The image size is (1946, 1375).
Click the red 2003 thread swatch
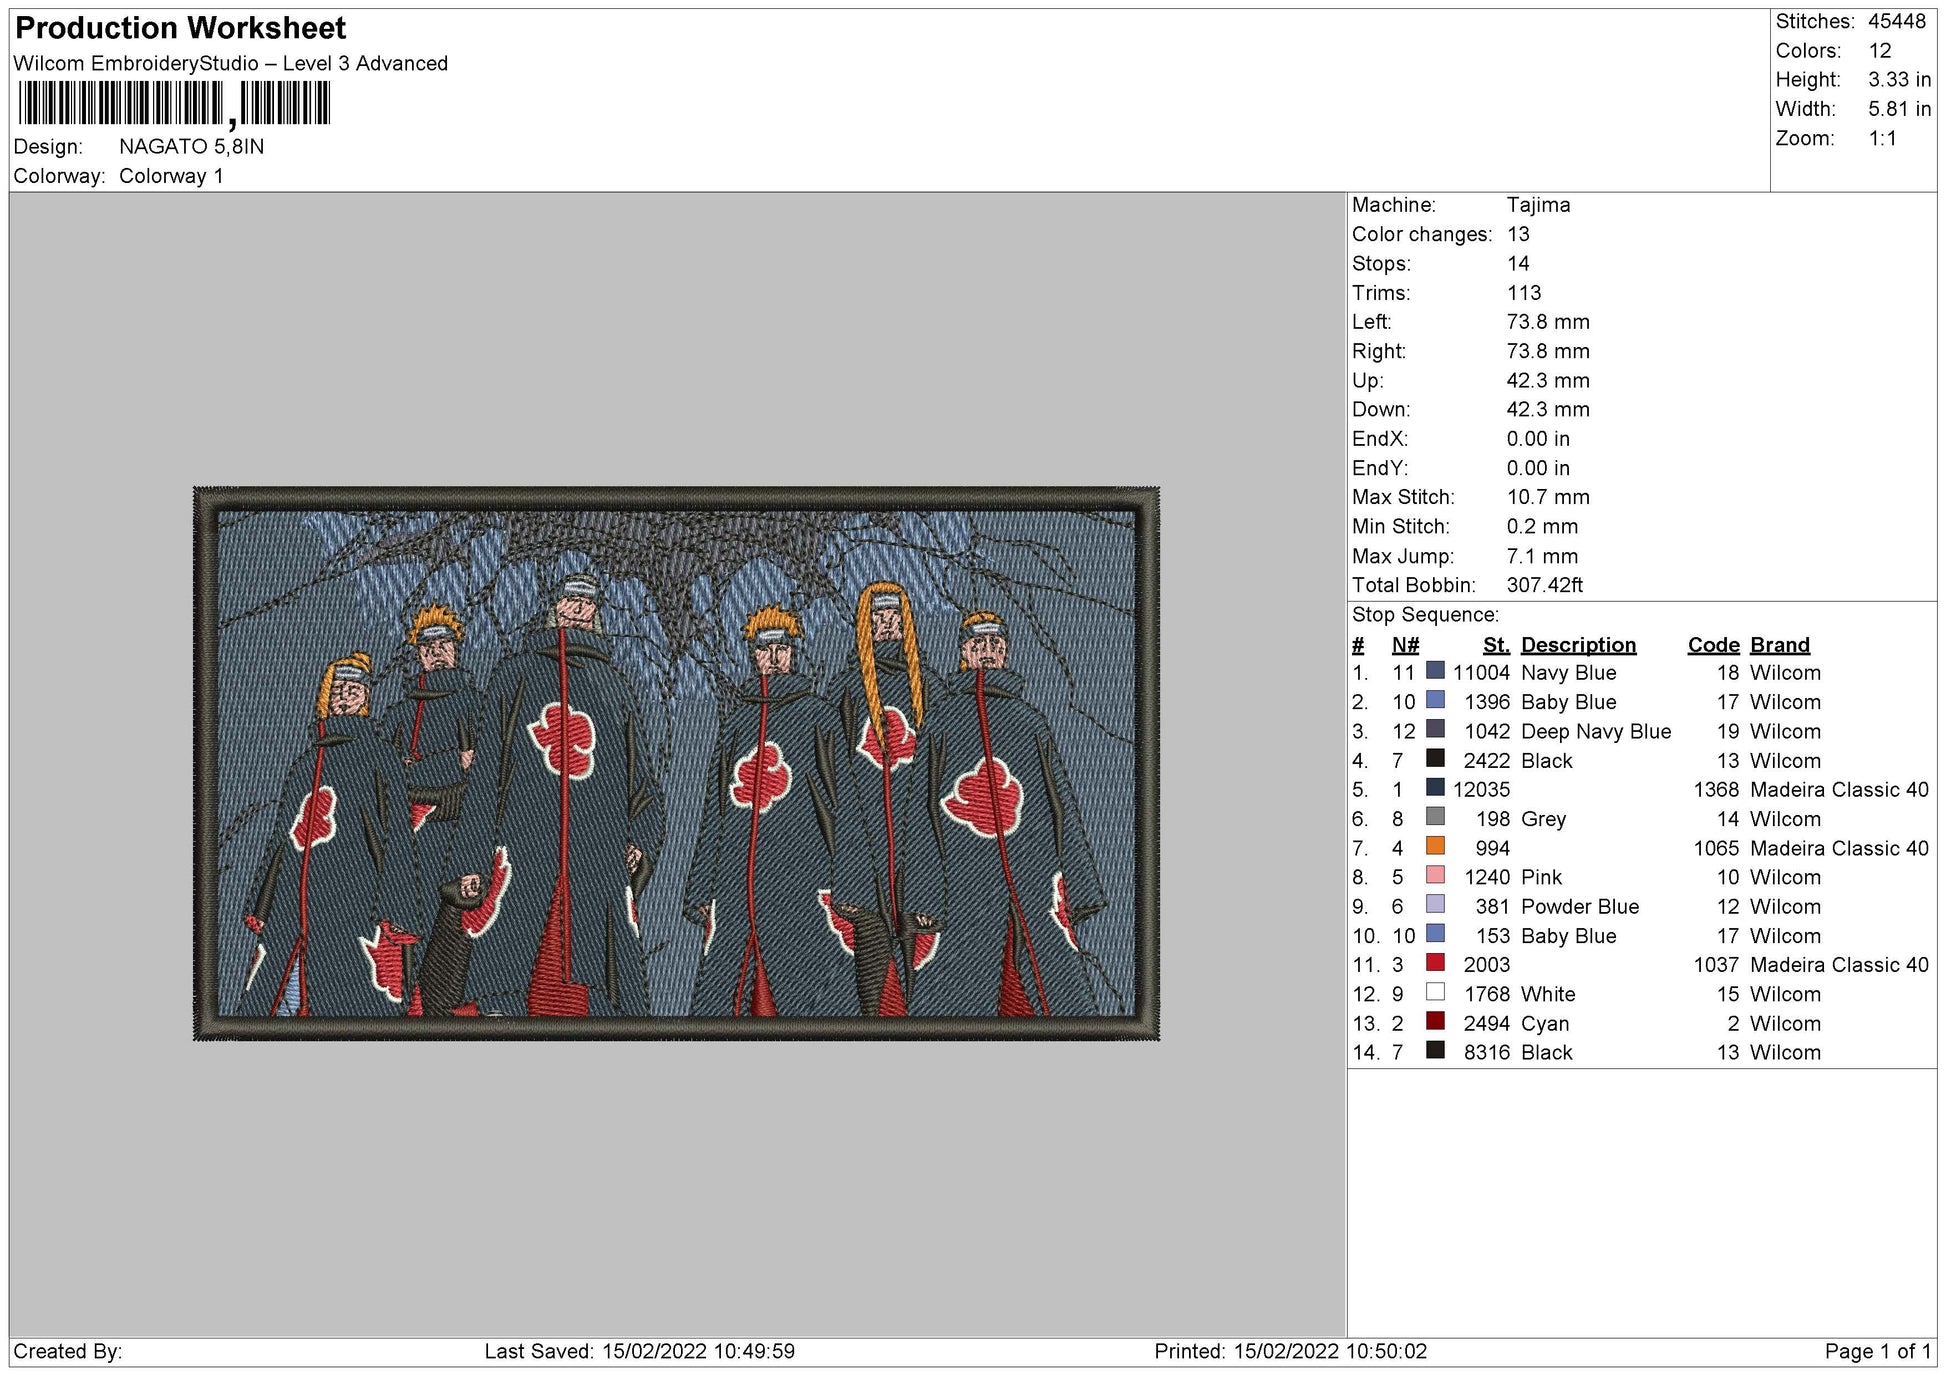pyautogui.click(x=1435, y=963)
